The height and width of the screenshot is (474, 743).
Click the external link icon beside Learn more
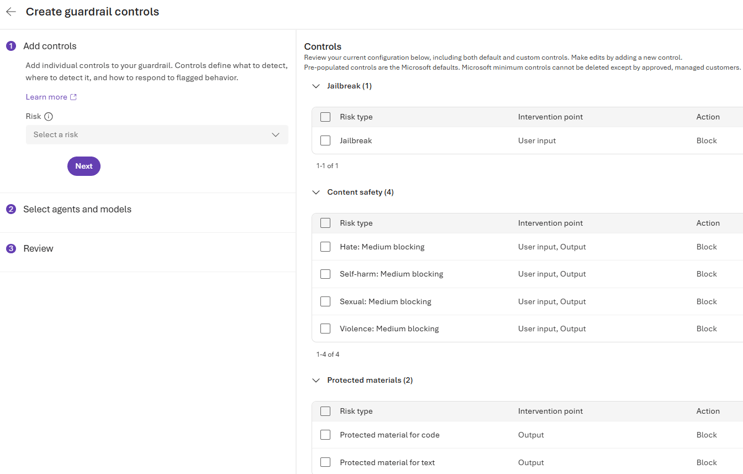pos(73,97)
